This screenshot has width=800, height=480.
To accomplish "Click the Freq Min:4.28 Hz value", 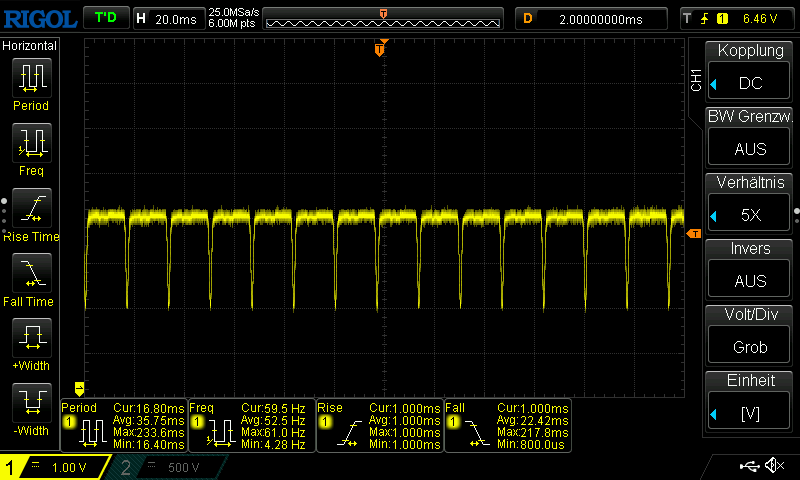I will 273,445.
